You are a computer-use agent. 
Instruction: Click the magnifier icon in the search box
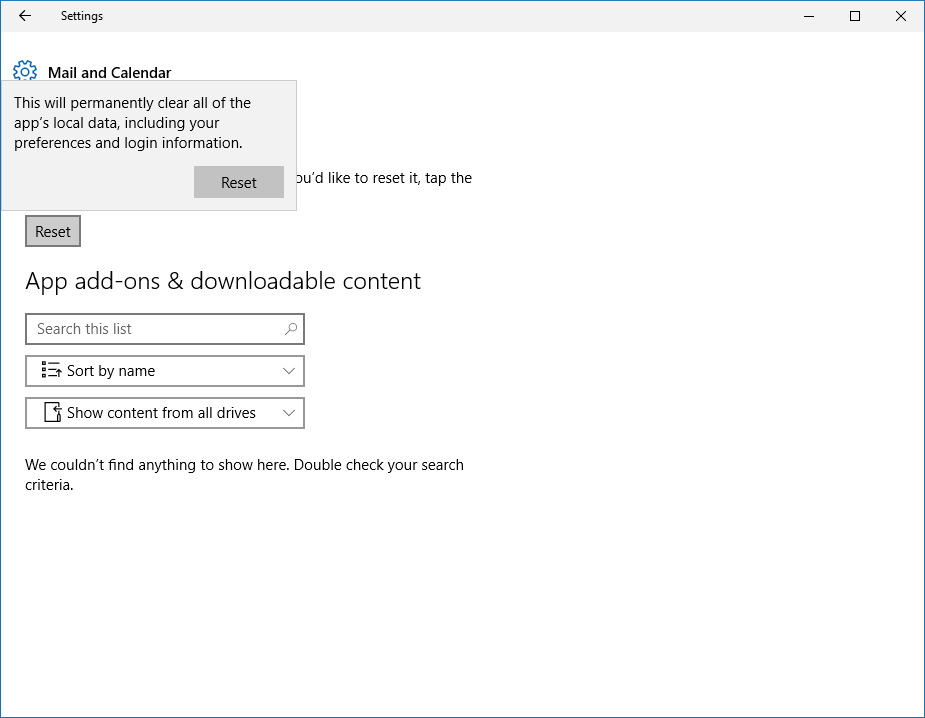[289, 328]
